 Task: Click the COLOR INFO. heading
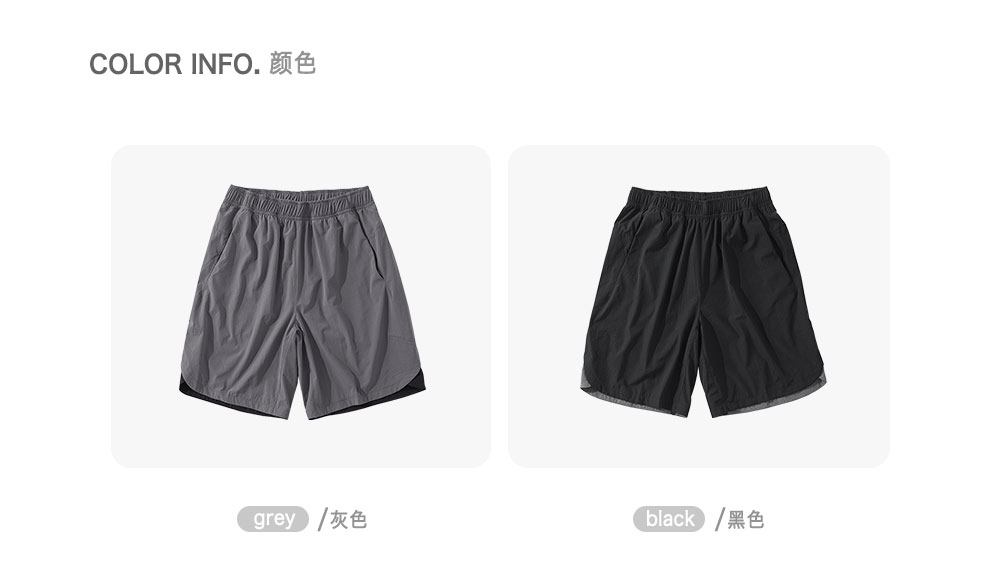(175, 64)
